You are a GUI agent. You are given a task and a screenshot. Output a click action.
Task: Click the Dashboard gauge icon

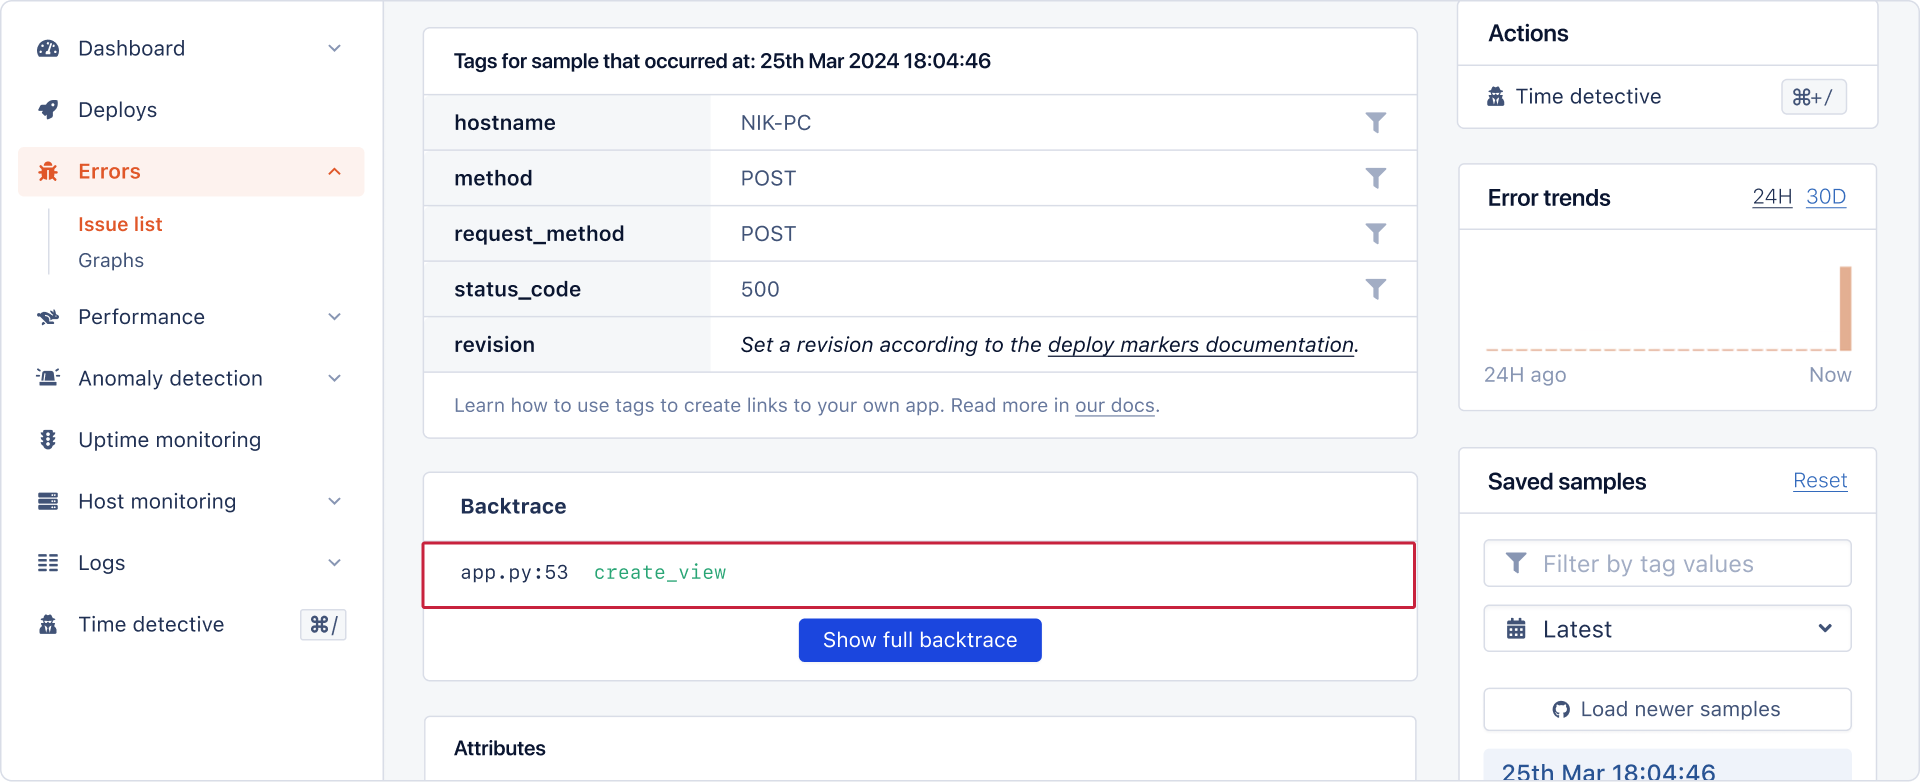click(x=48, y=48)
